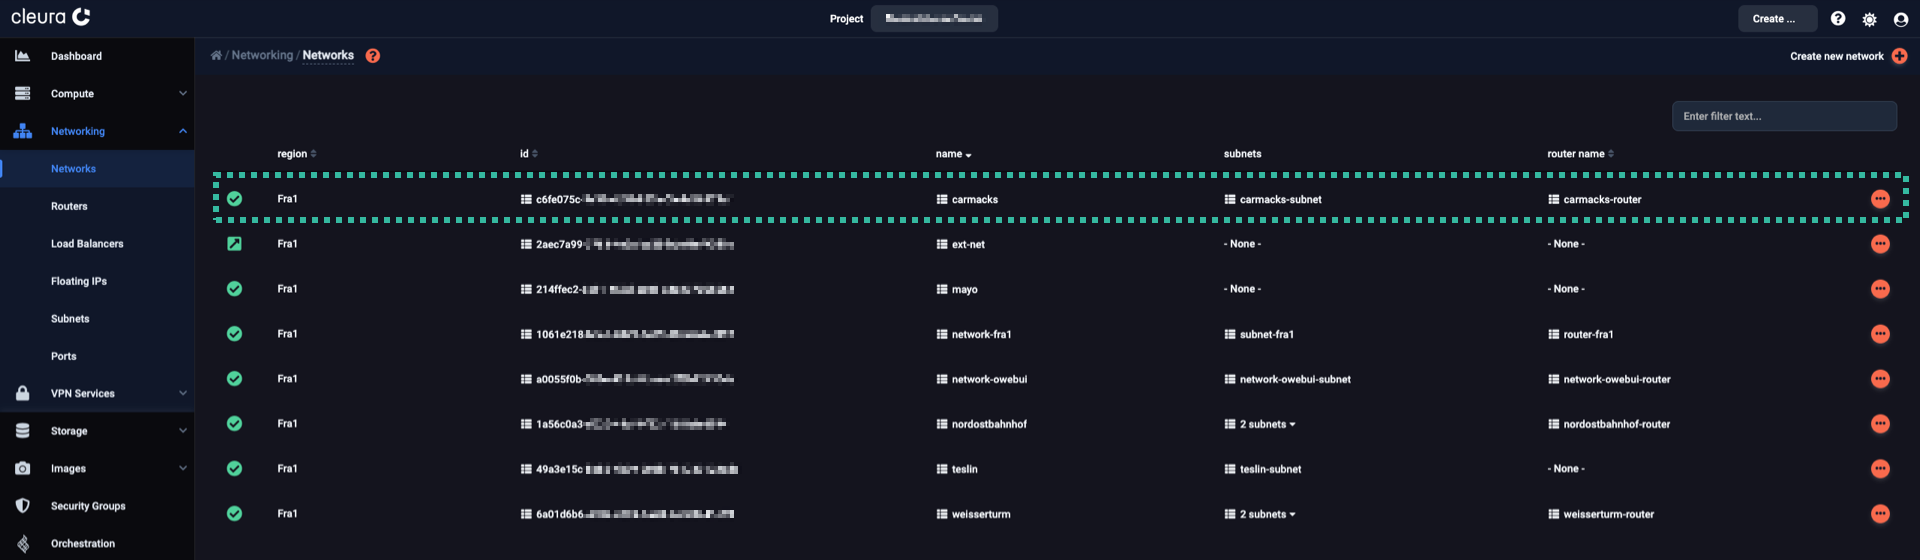Click the Images camera icon in sidebar

tap(22, 469)
